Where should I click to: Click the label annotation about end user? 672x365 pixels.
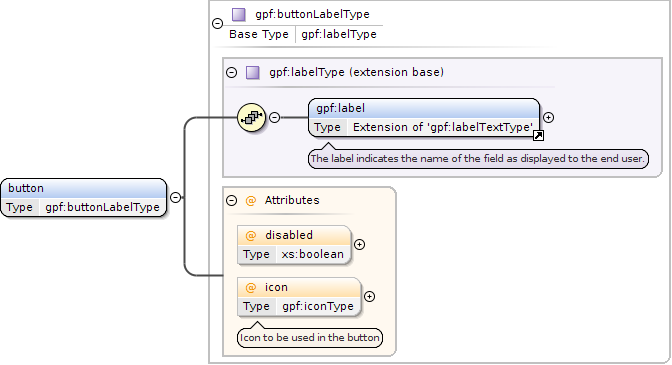pos(478,159)
